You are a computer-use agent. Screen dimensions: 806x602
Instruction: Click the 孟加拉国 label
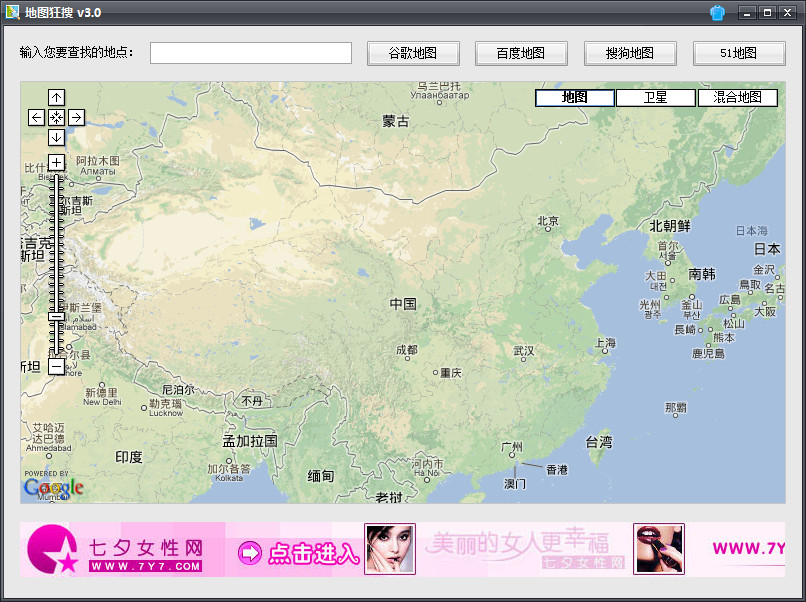pos(250,441)
